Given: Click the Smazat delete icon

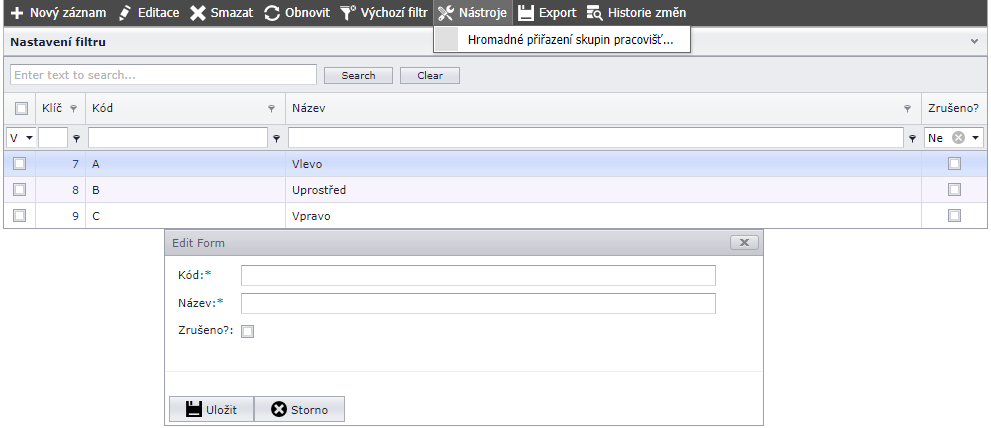Looking at the screenshot, I should (x=198, y=13).
